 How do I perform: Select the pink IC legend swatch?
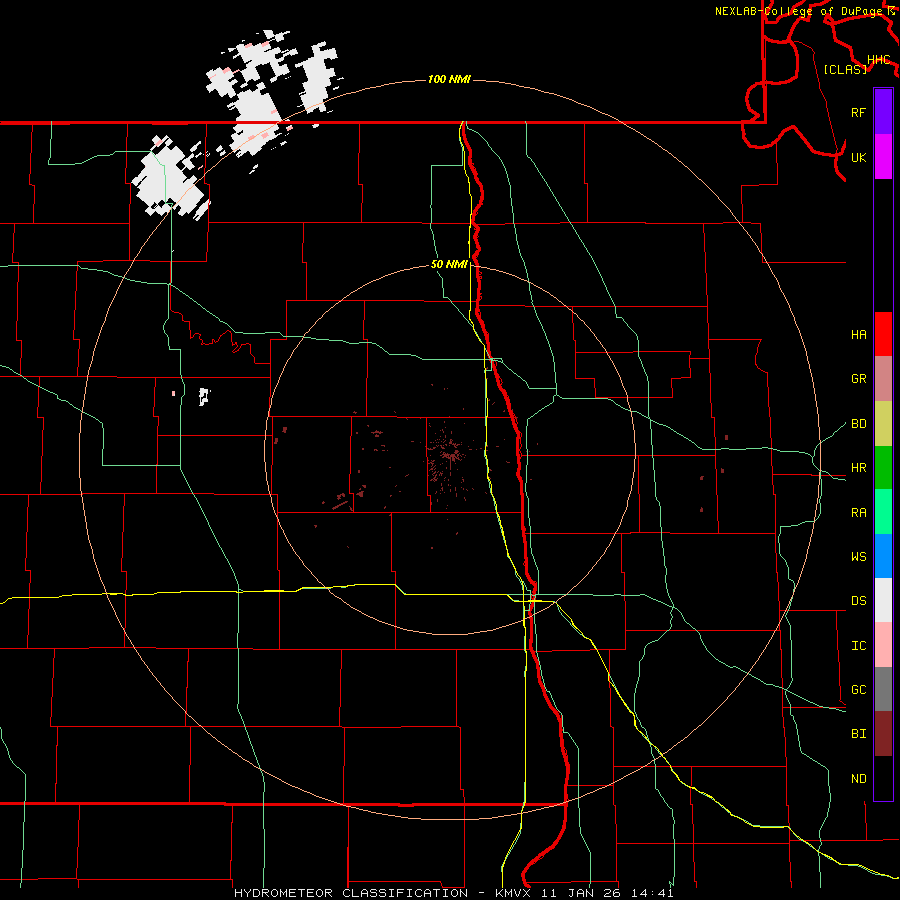coord(883,645)
